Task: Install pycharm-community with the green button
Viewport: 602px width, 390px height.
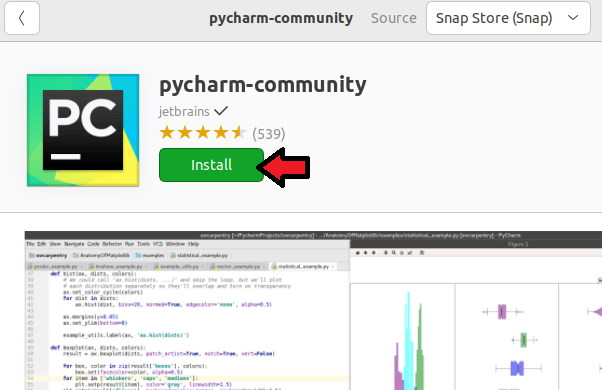Action: [x=211, y=165]
